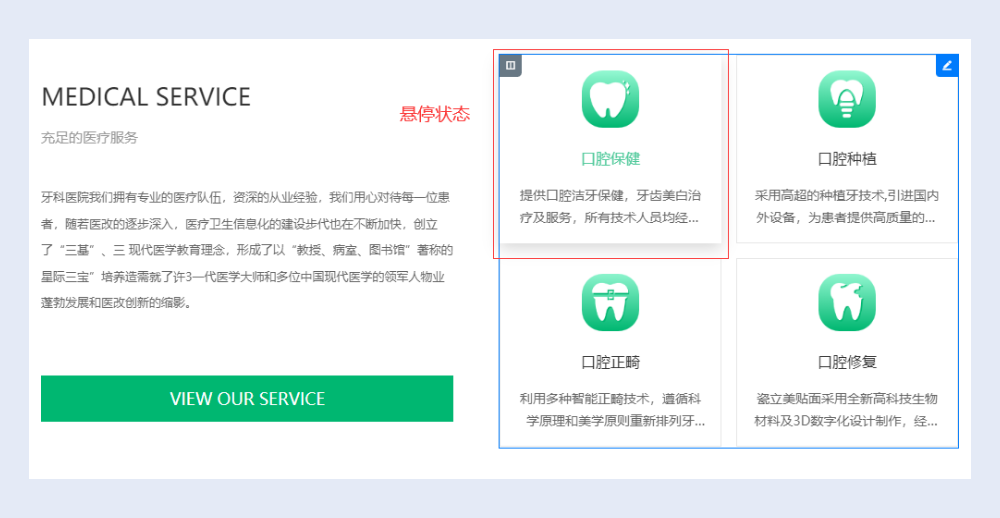Open the 口腔保健 service title link

click(x=610, y=159)
